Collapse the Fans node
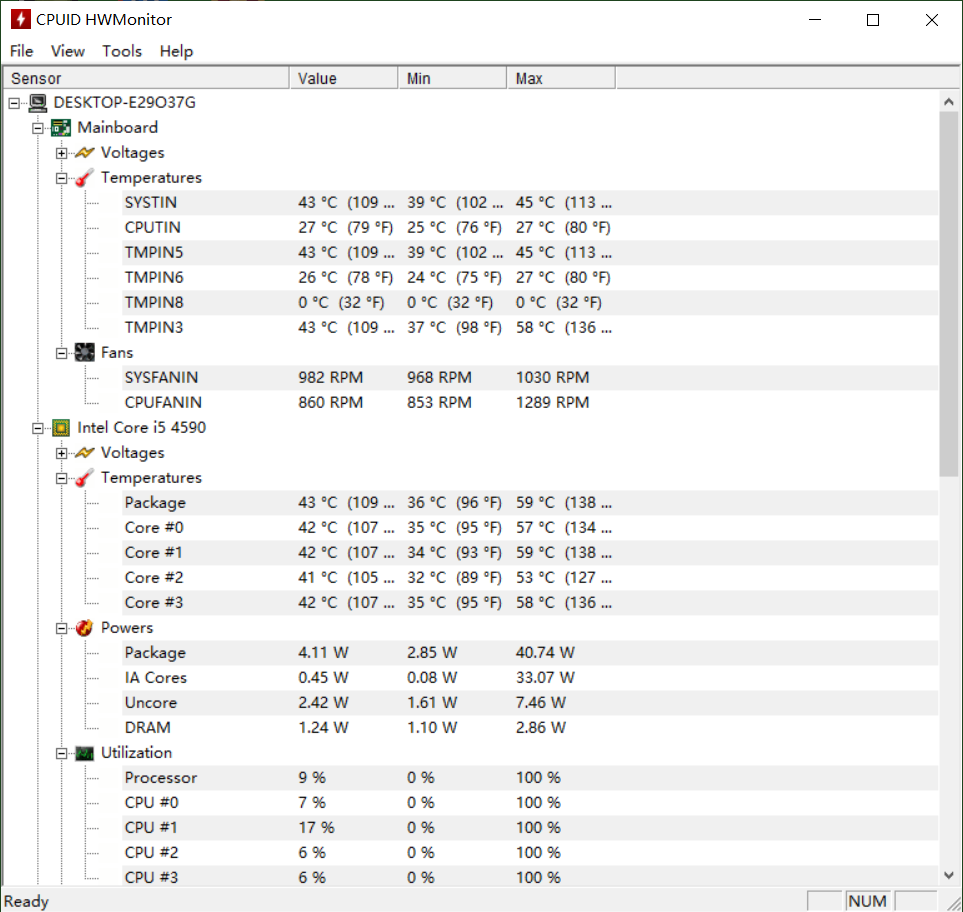Screen dimensions: 963x912 [x=61, y=353]
